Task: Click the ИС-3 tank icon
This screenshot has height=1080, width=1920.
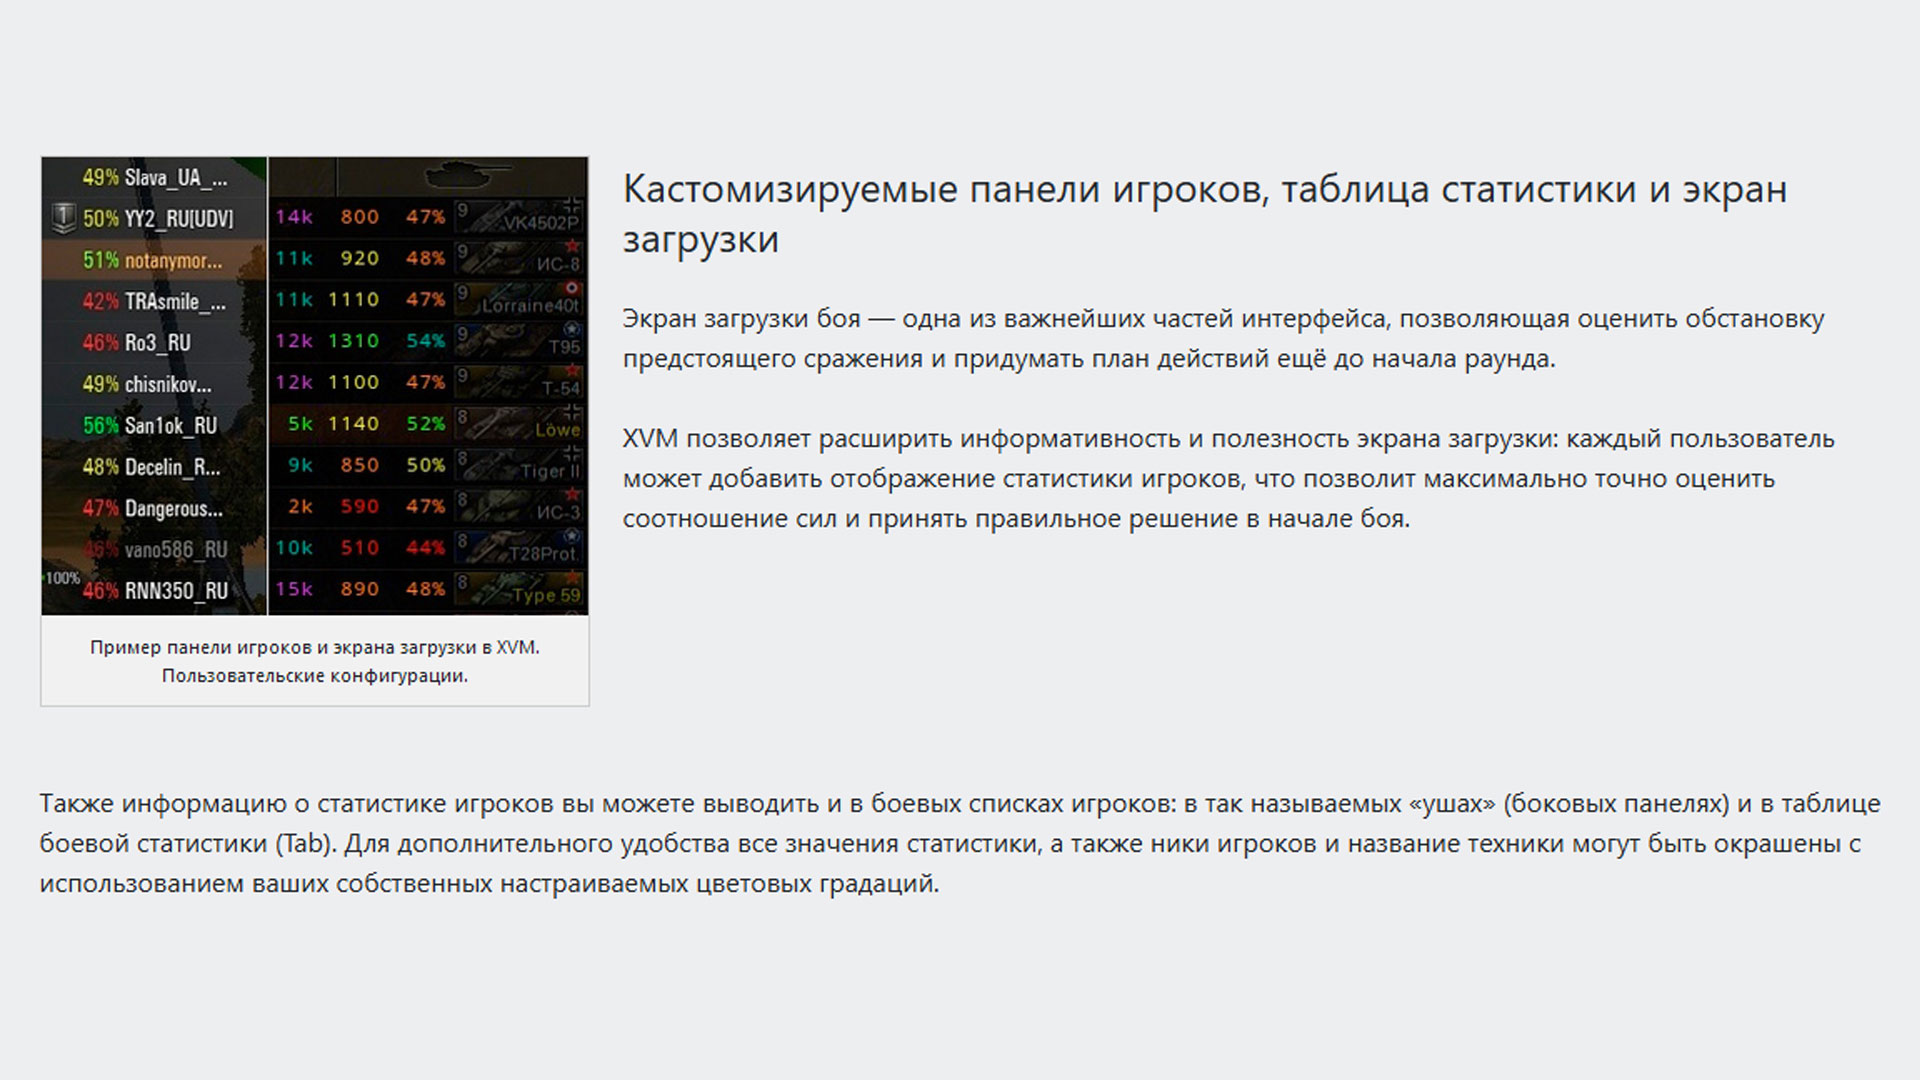Action: (519, 506)
